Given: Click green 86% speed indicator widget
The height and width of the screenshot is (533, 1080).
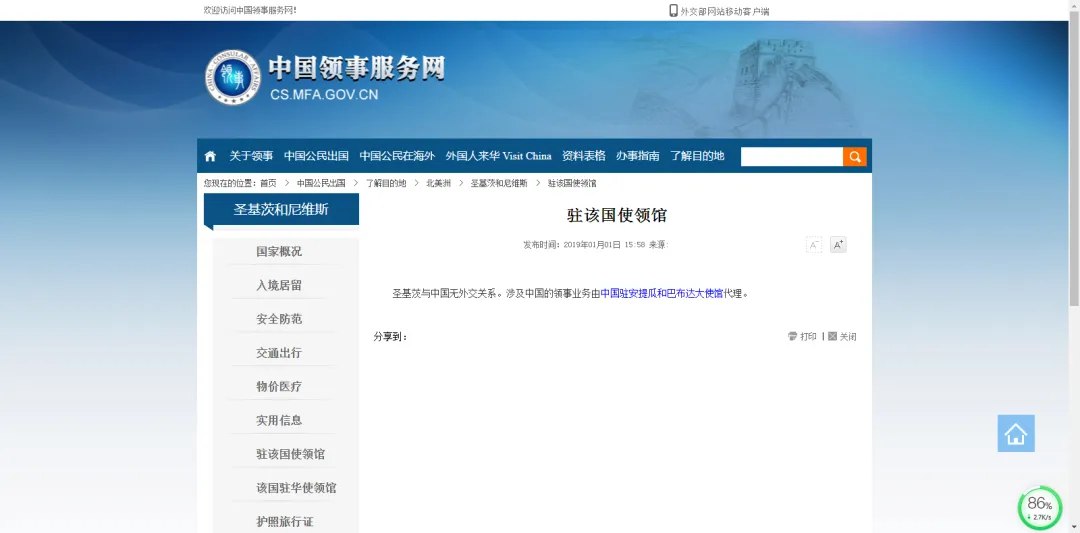Looking at the screenshot, I should pos(1039,508).
